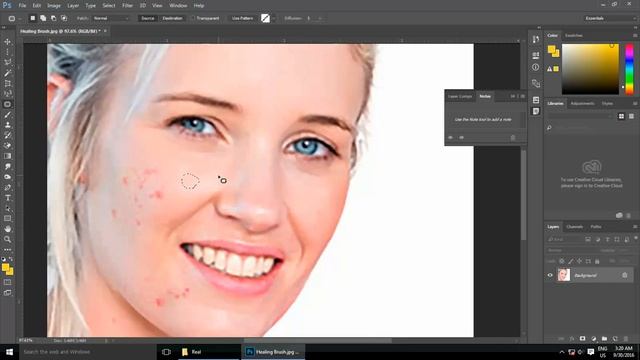The width and height of the screenshot is (640, 360).
Task: Choose New selection mode button
Action: [33, 18]
